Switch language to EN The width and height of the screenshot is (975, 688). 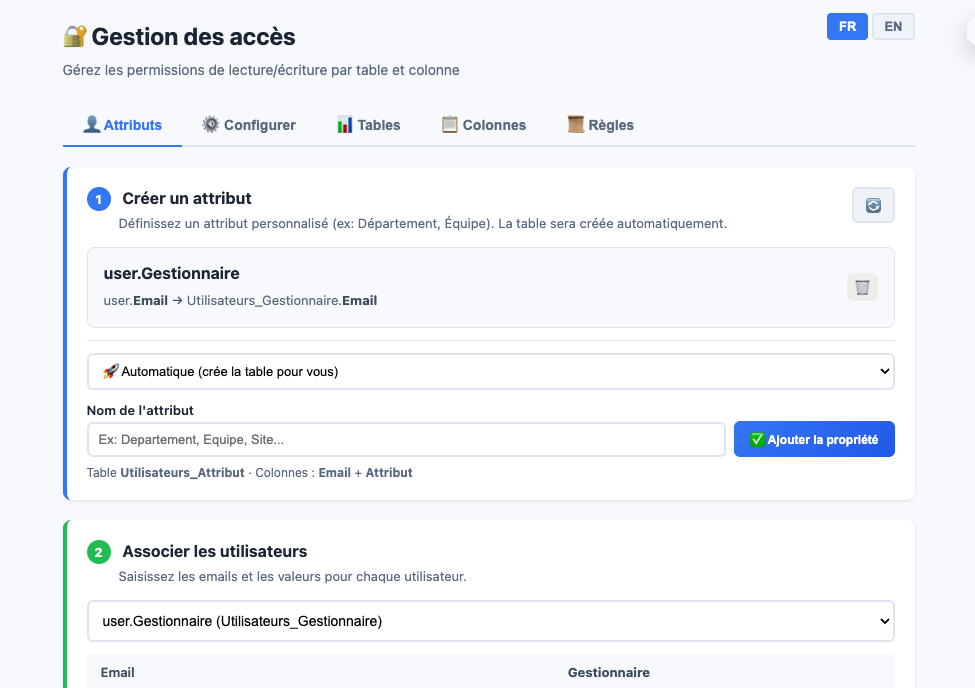tap(893, 26)
